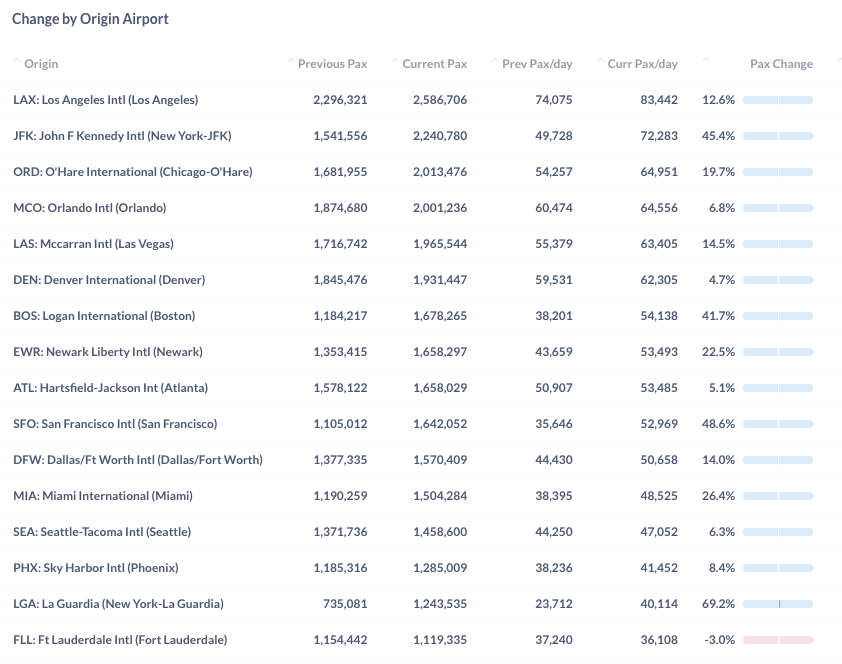
Task: Click the LAX Los Angeles Intl row
Action: tap(421, 100)
